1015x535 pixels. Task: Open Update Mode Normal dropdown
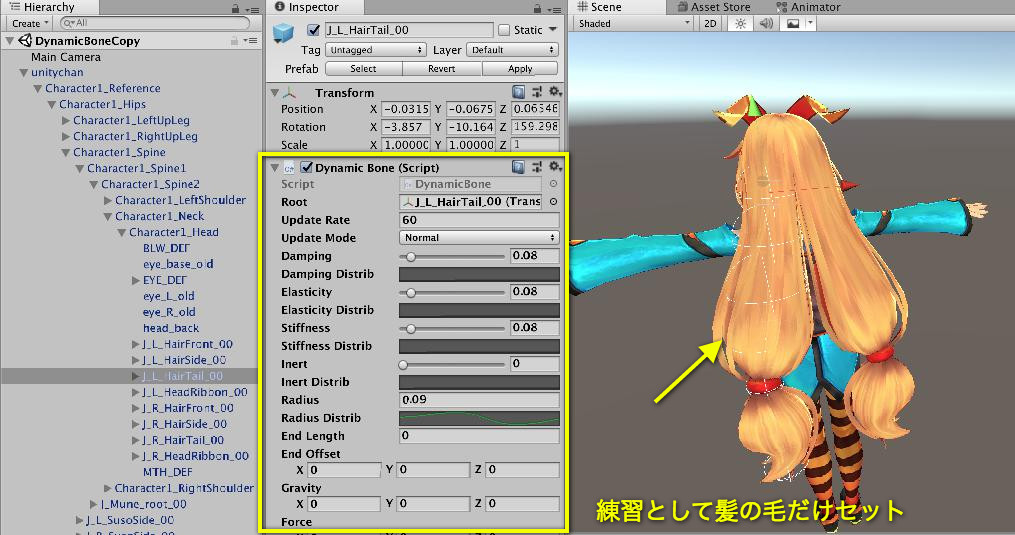click(479, 238)
